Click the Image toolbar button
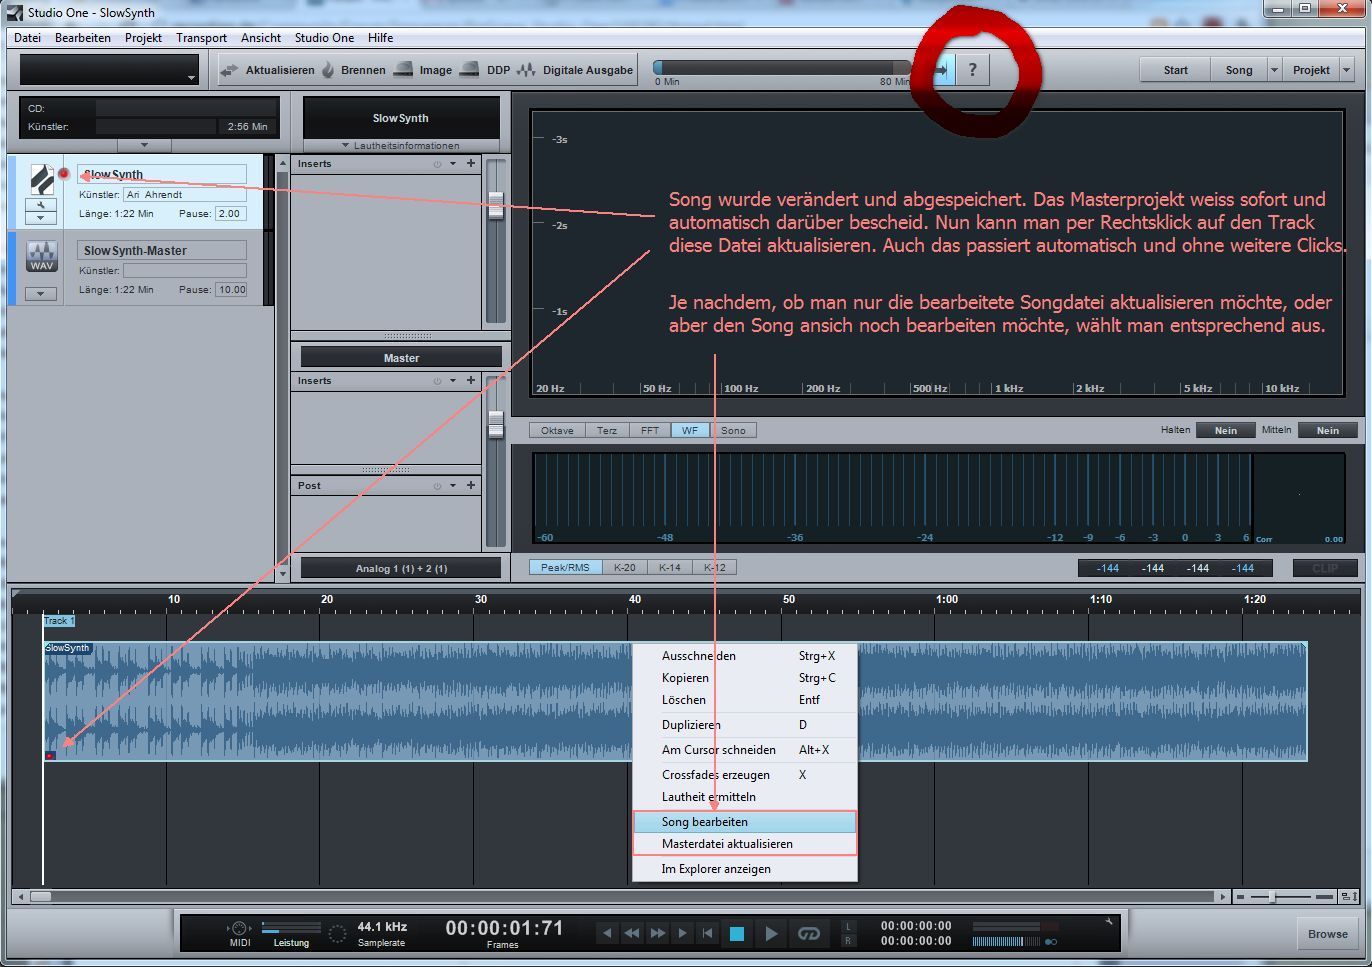Image resolution: width=1372 pixels, height=967 pixels. tap(423, 70)
